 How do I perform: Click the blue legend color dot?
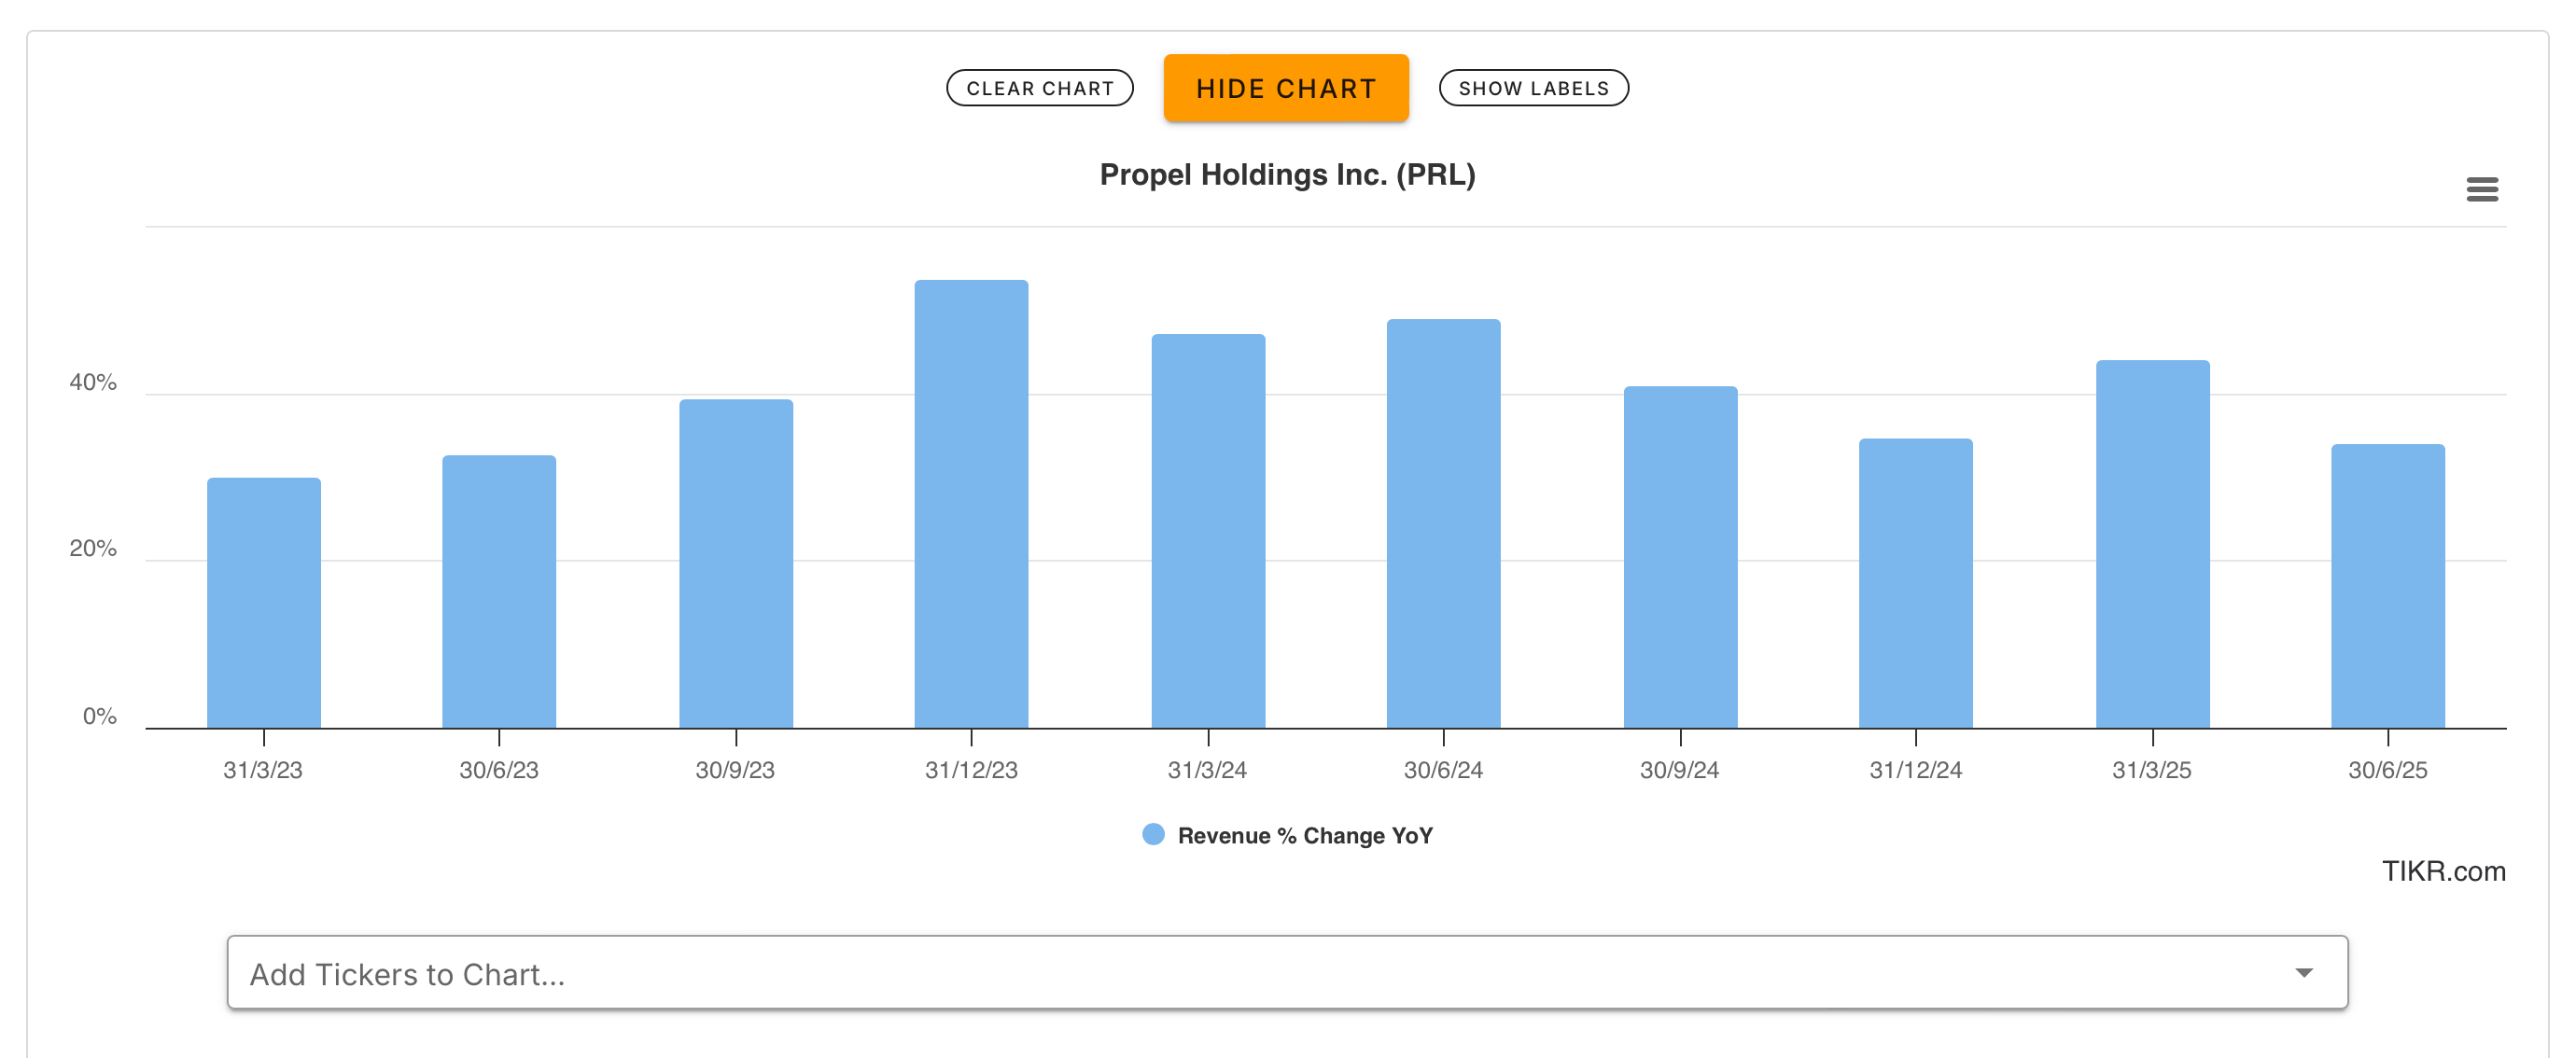1153,834
